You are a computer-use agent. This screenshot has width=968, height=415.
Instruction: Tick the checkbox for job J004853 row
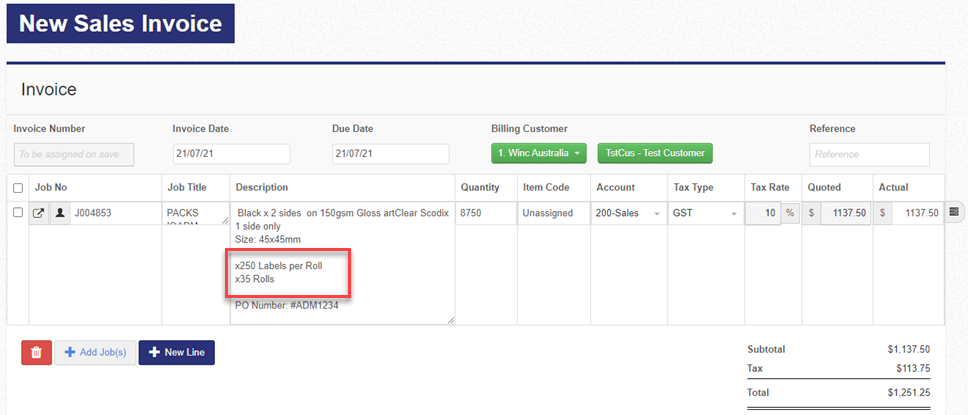pyautogui.click(x=18, y=212)
